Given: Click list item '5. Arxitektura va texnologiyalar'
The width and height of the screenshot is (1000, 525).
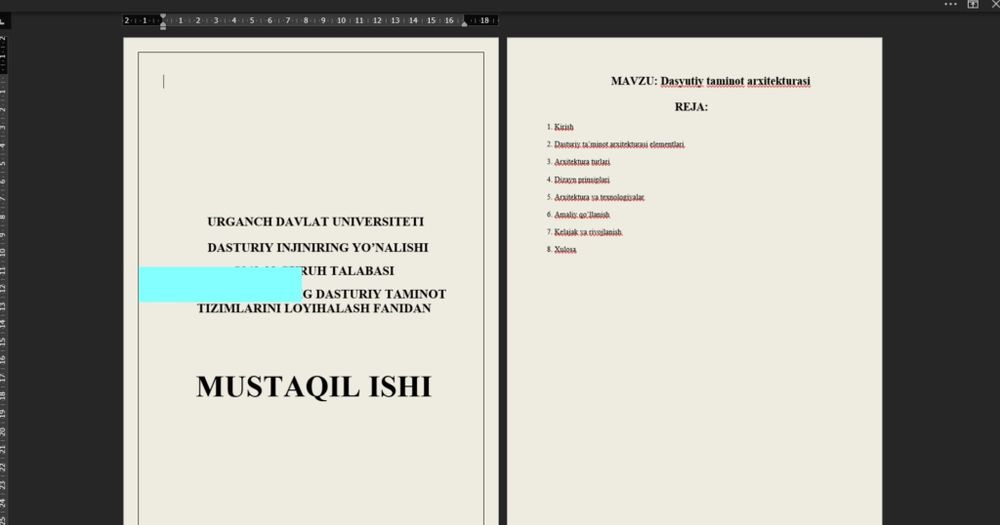Looking at the screenshot, I should [x=596, y=197].
